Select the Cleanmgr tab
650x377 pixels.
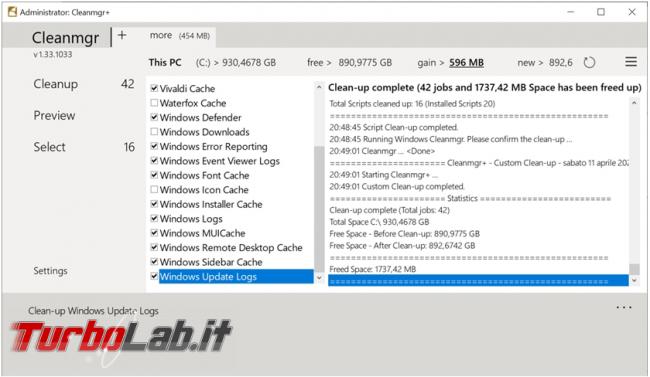click(65, 38)
